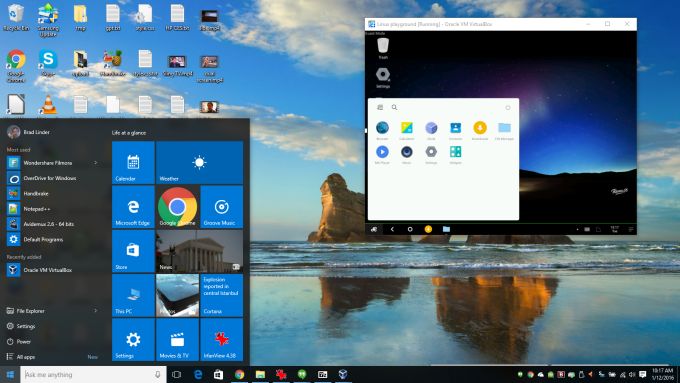
Task: Open the Movies & TV tile
Action: pyautogui.click(x=177, y=340)
